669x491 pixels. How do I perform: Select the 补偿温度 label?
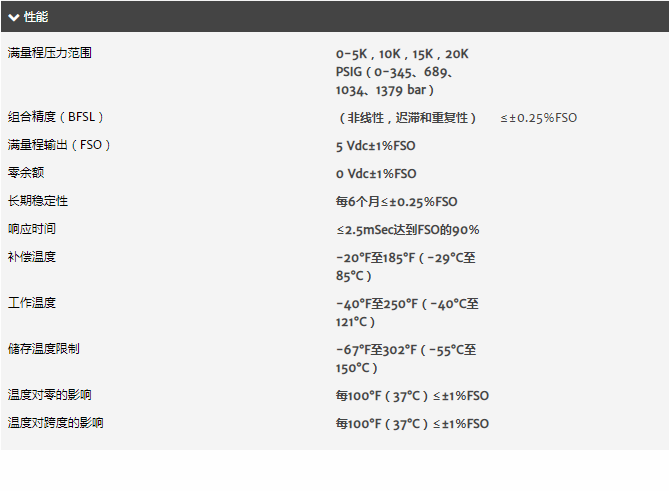tap(32, 257)
